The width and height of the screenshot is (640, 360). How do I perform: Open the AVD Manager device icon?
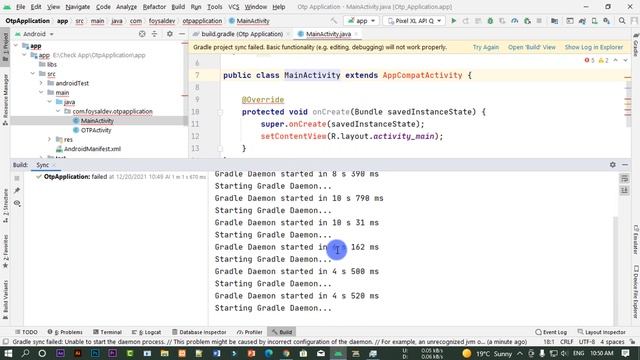coord(595,21)
